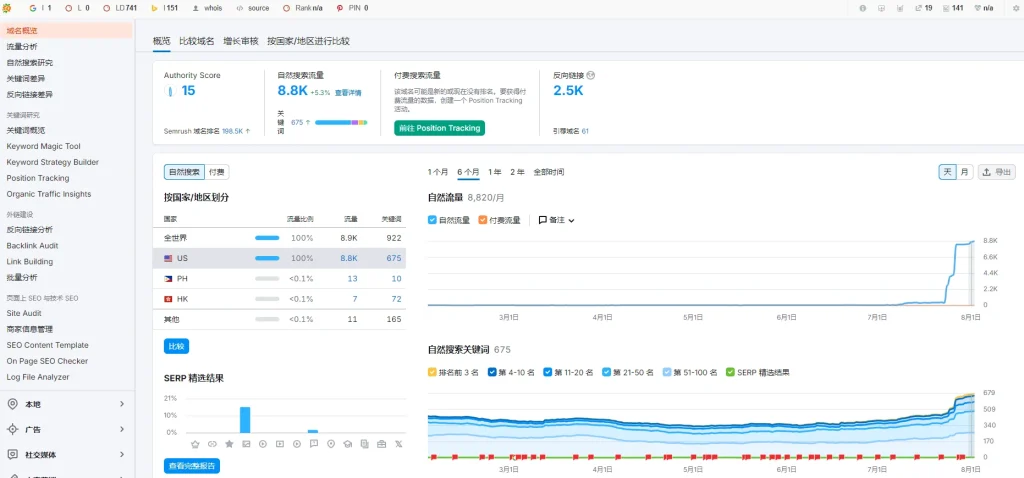Screen dimensions: 1024x478
Task: Toggle the 第 51-100 名 checkbox
Action: click(x=667, y=372)
